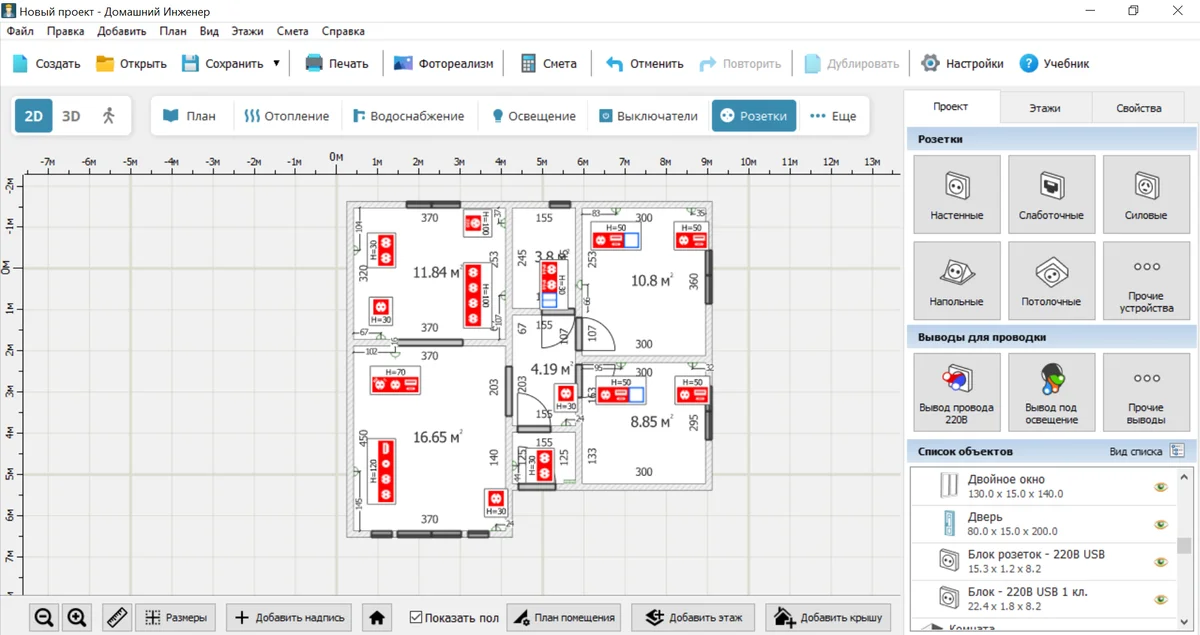Open the Сохранить dropdown arrow

[x=276, y=63]
